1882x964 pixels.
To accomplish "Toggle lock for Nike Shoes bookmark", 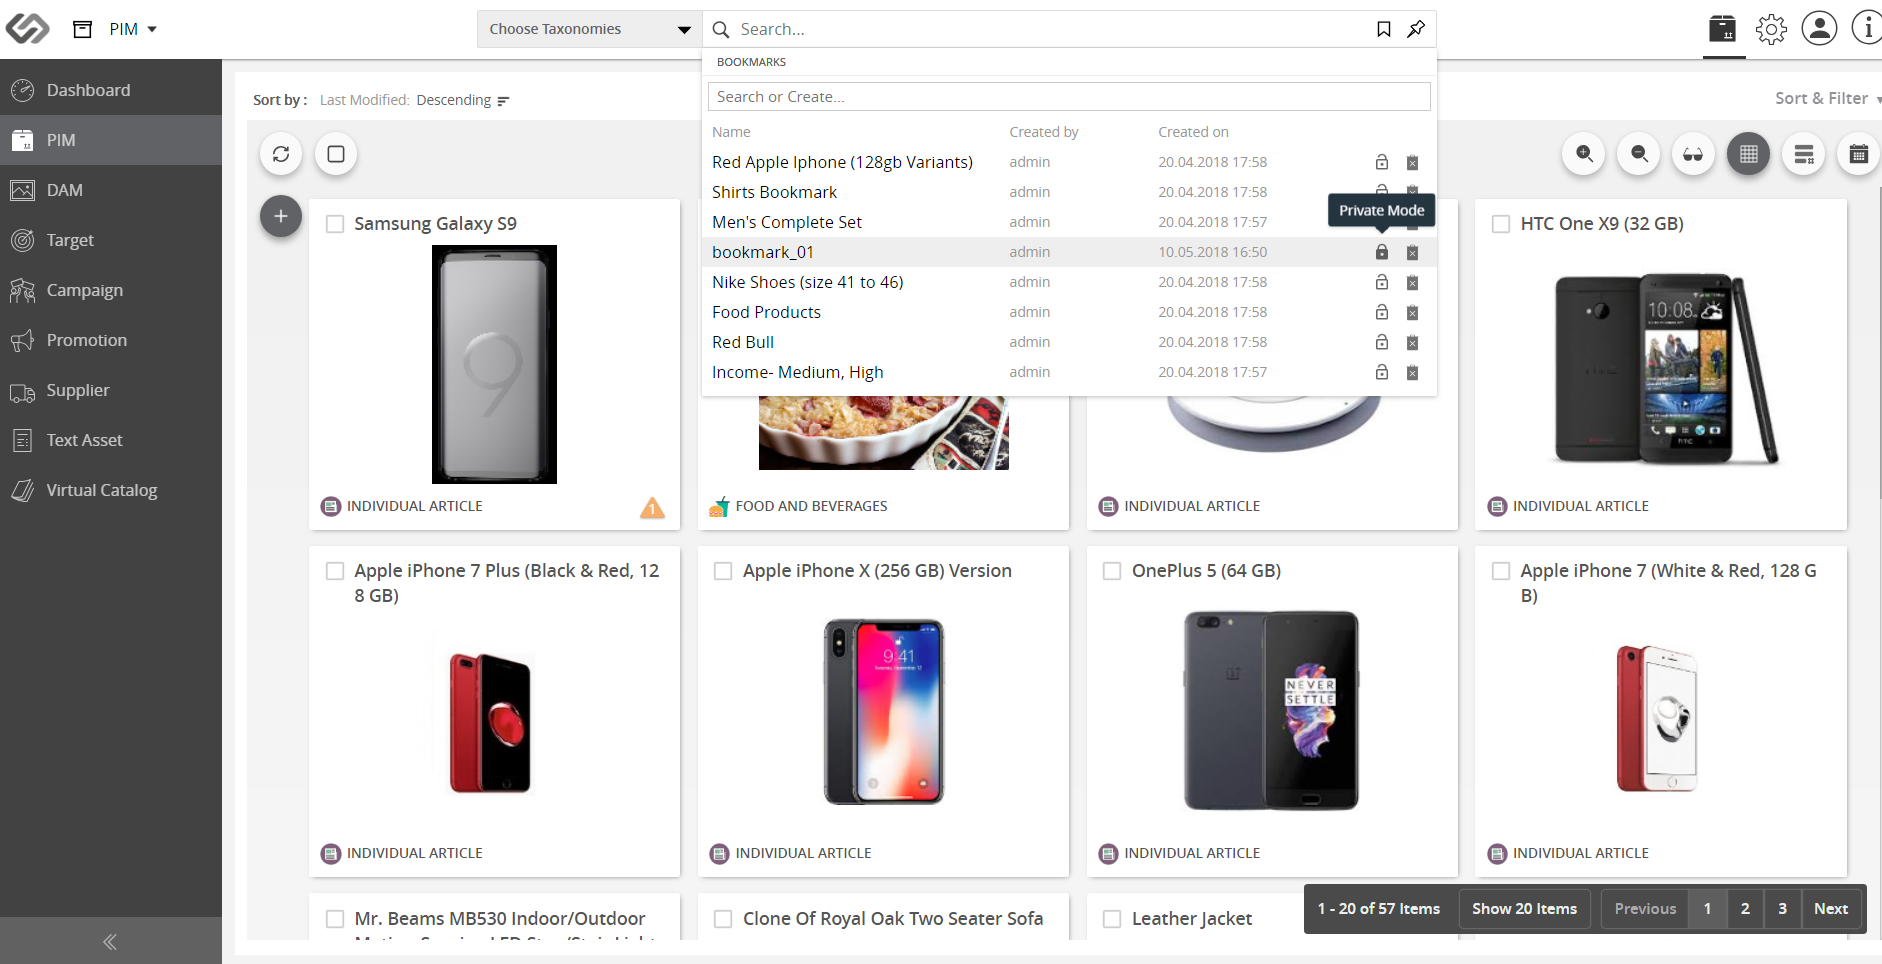I will click(x=1382, y=282).
